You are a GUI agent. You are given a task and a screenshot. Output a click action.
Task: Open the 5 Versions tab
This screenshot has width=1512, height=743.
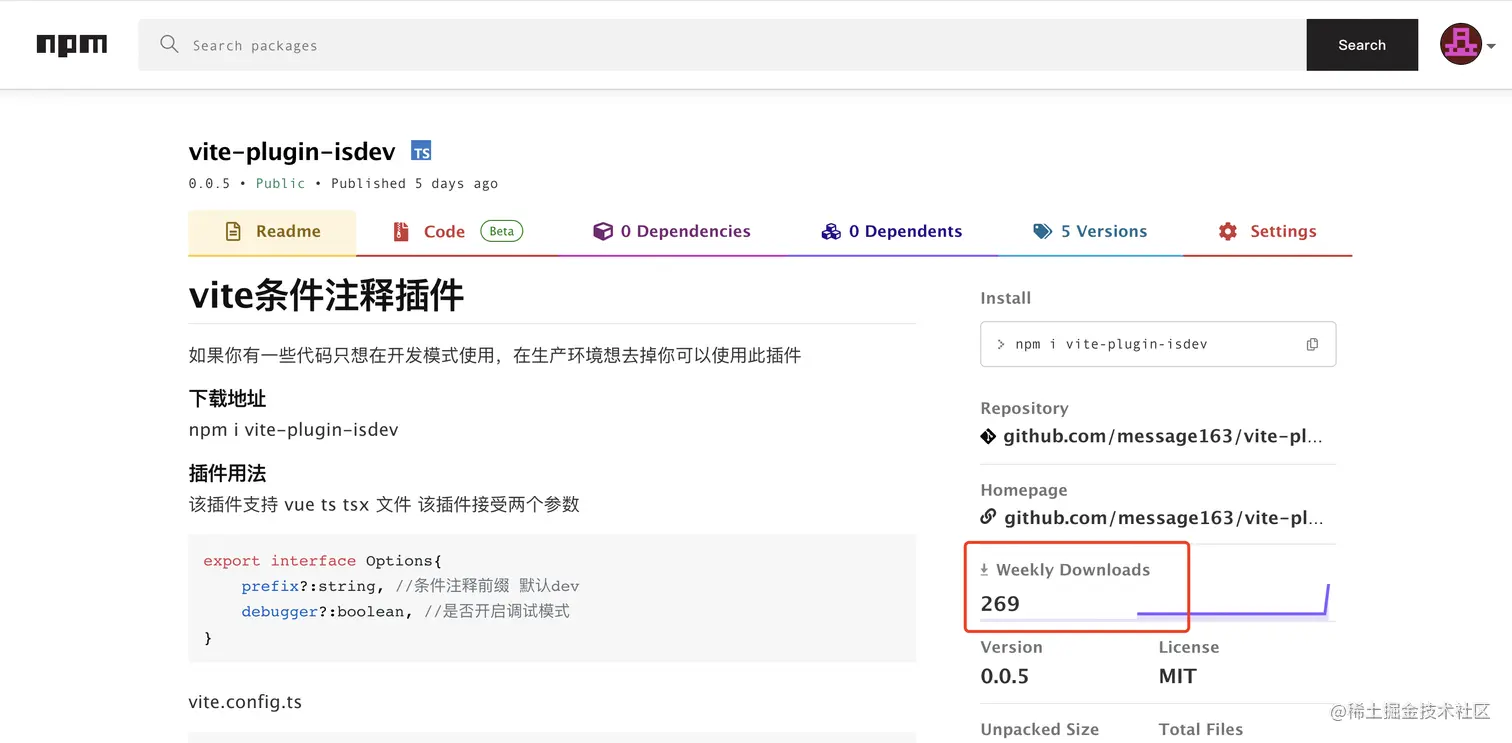1090,232
